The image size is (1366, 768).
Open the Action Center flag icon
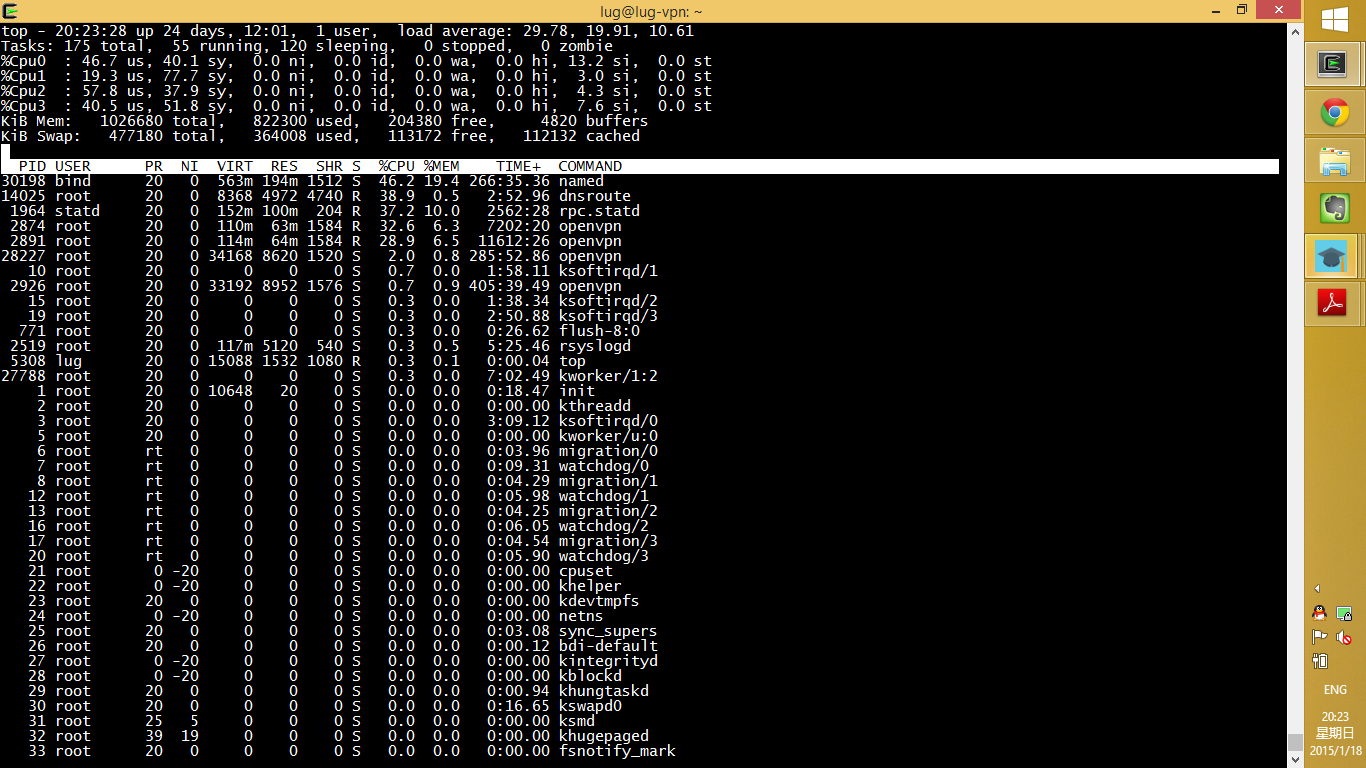[x=1319, y=637]
